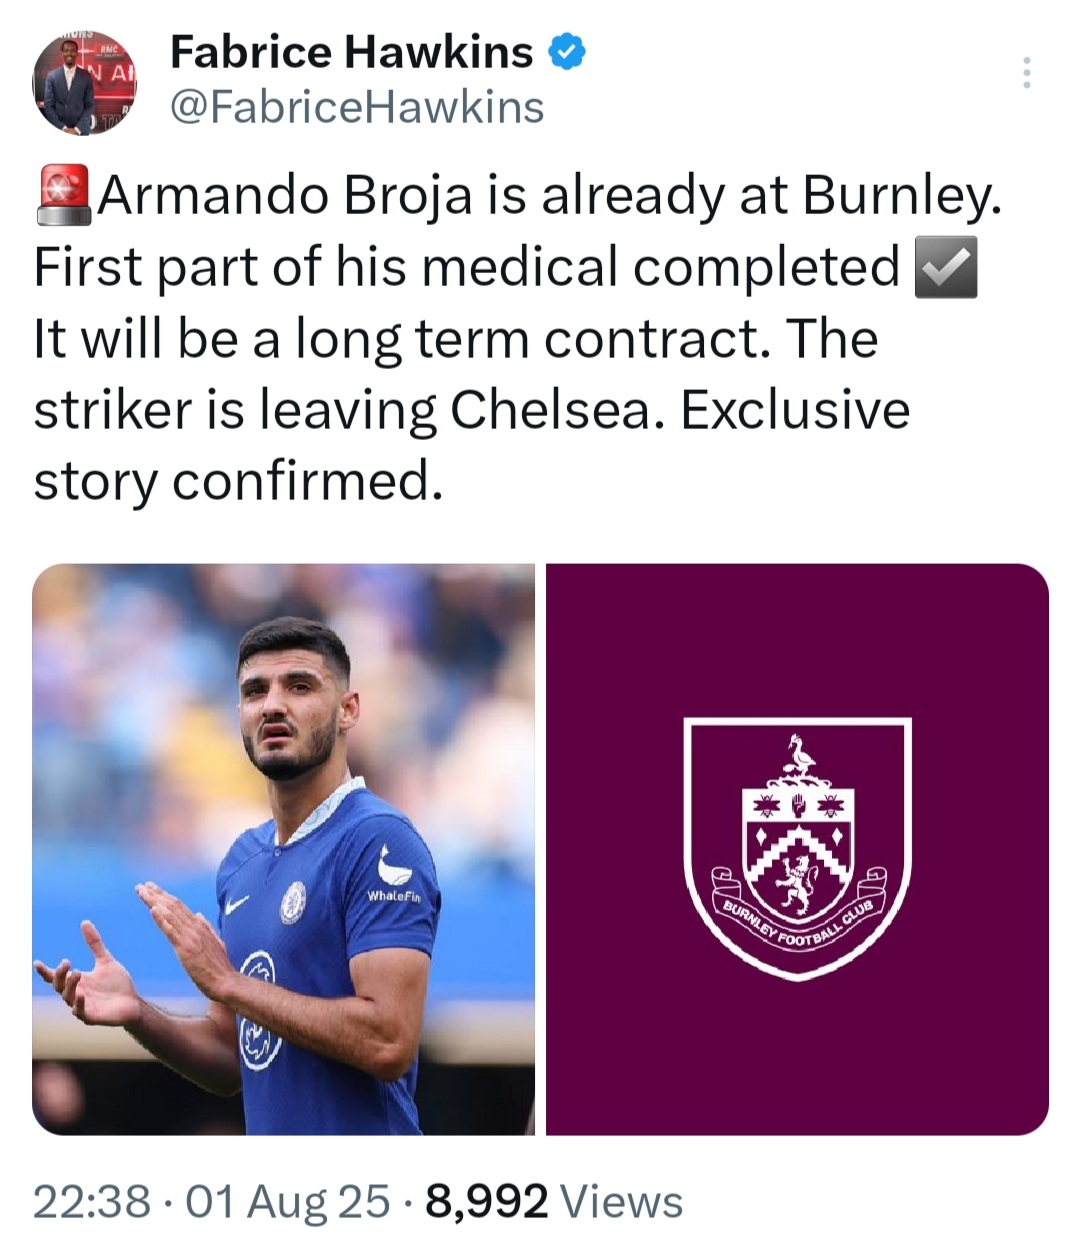Click the white Nike swoosh on jersey
Viewport: 1080px width, 1248px height.
(x=237, y=906)
